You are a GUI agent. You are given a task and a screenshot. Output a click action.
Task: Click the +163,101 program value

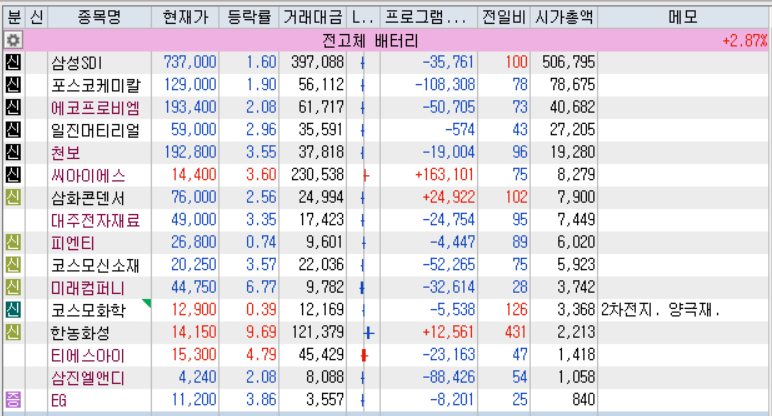tap(444, 175)
